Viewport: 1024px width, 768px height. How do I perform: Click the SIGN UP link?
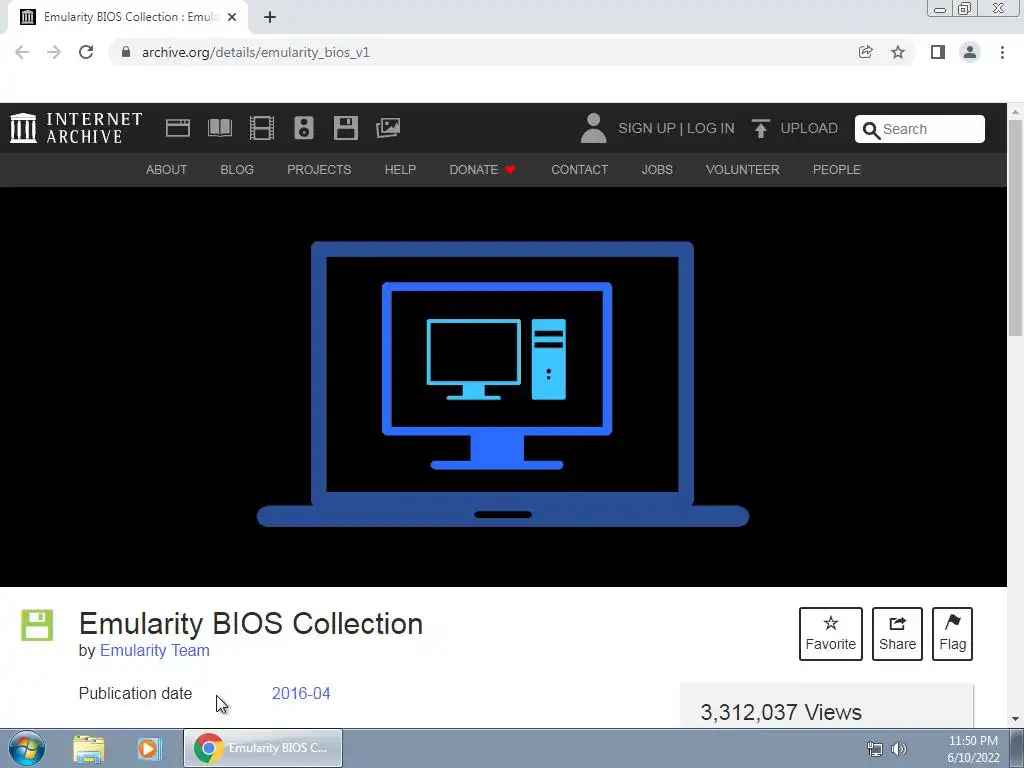[647, 128]
